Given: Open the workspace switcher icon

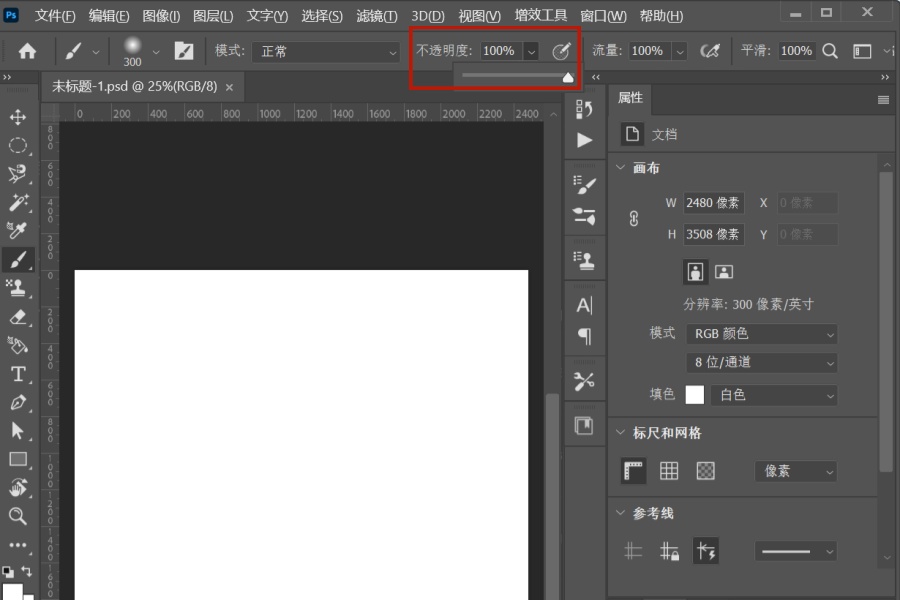Looking at the screenshot, I should click(x=862, y=51).
